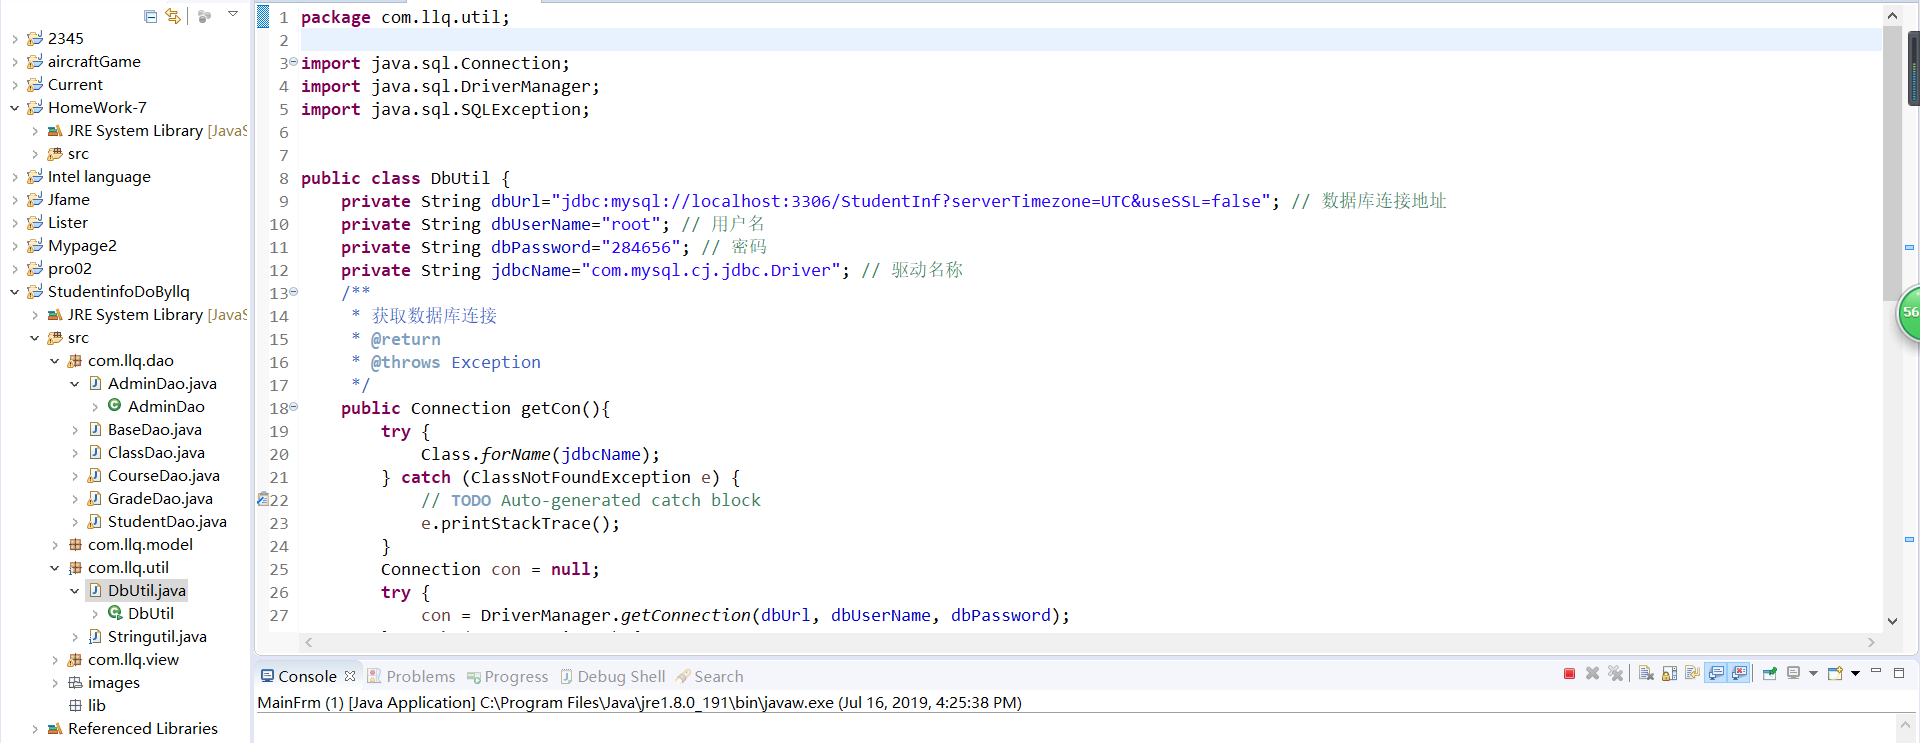1920x743 pixels.
Task: Toggle Show Console on standard error change
Action: pyautogui.click(x=1740, y=674)
